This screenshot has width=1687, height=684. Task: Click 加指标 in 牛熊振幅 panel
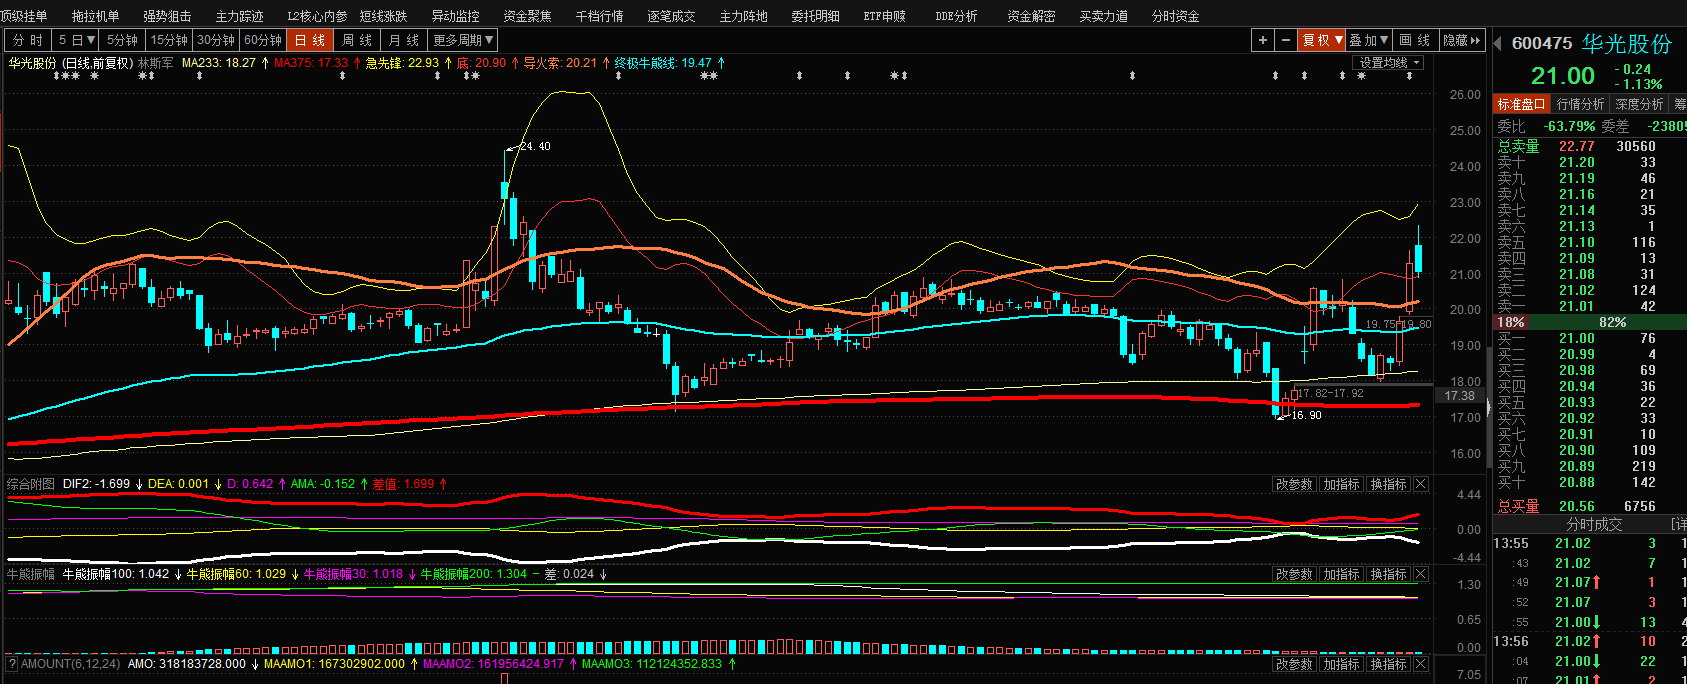tap(1342, 574)
